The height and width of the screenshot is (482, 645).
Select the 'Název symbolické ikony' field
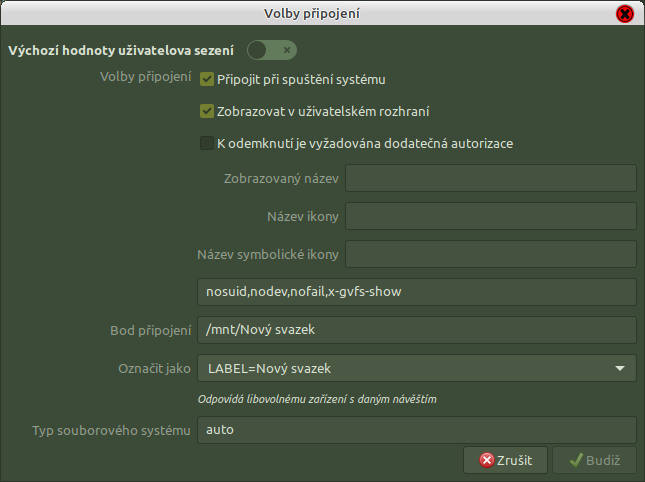click(490, 254)
